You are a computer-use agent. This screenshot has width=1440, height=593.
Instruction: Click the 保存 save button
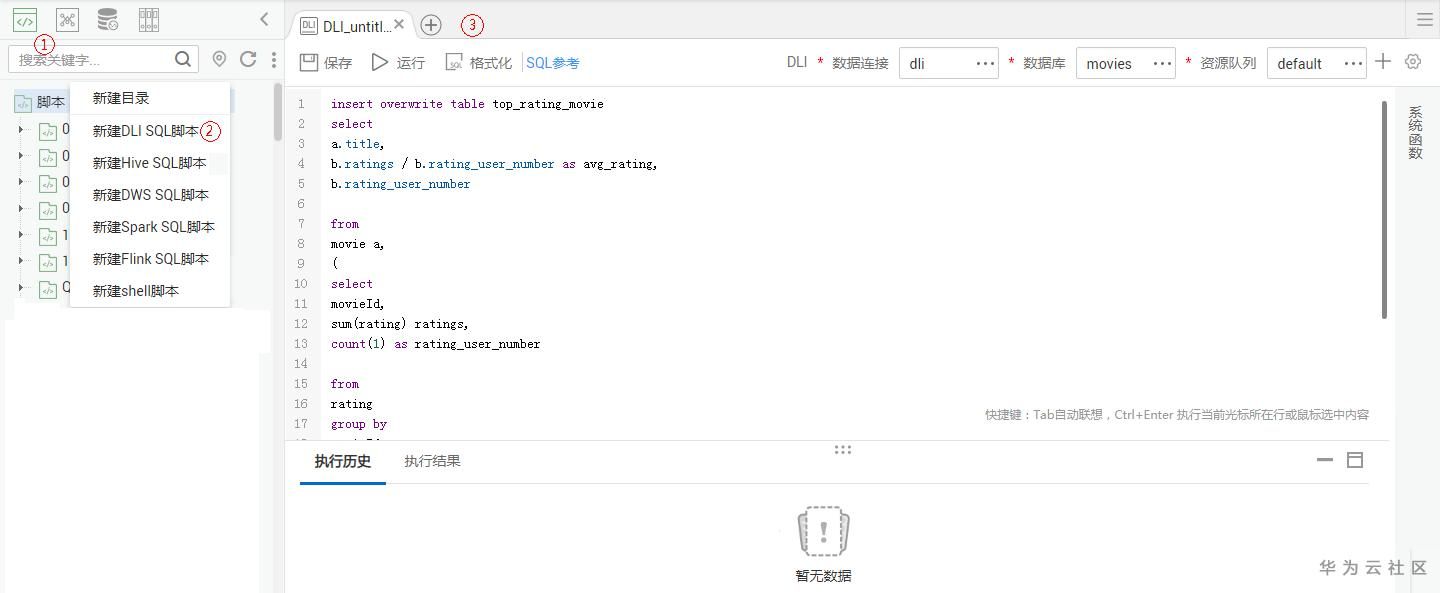click(x=326, y=63)
